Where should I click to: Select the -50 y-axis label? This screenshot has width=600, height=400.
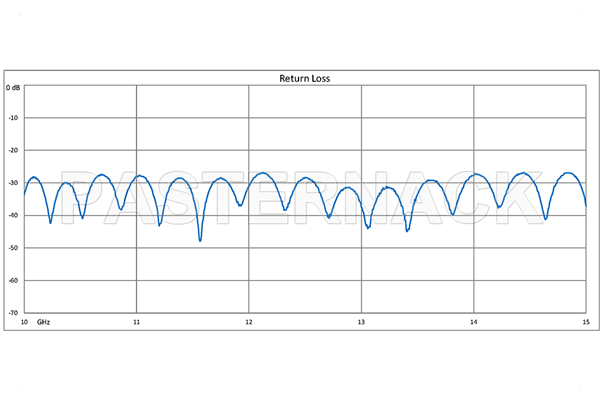(15, 248)
